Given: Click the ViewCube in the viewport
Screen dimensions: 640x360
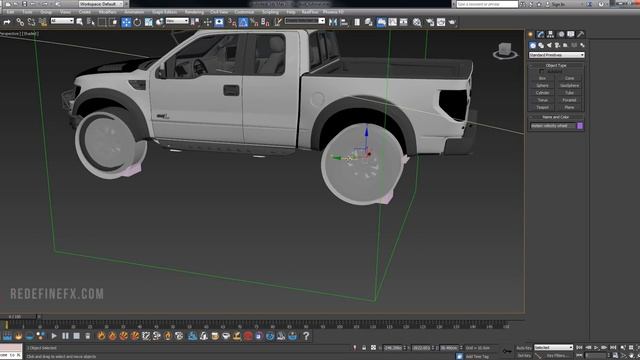Looking at the screenshot, I should [x=505, y=51].
